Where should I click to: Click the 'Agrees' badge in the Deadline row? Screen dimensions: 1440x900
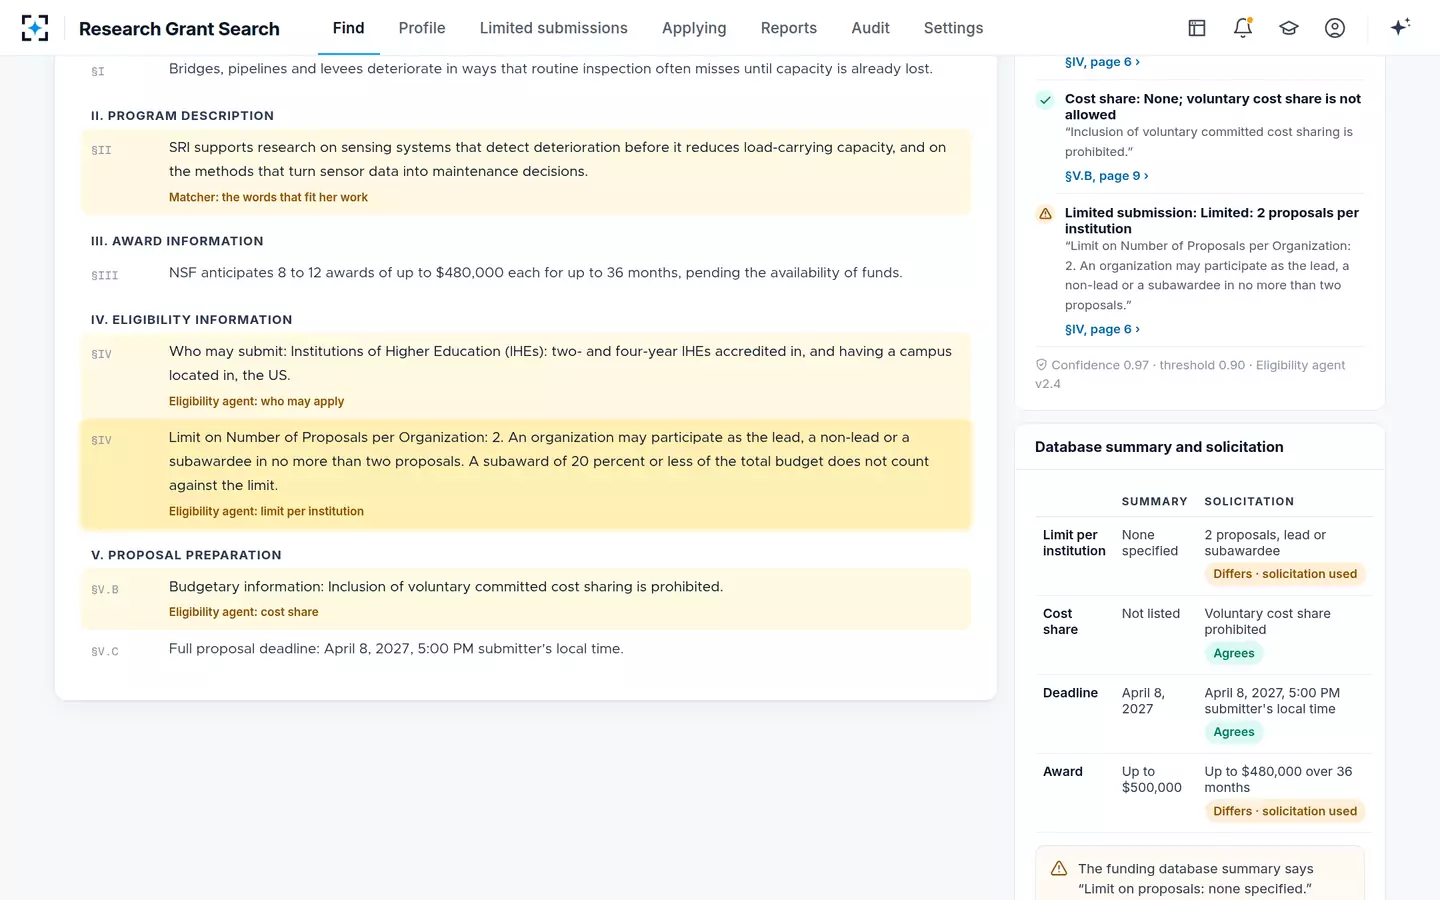click(1234, 732)
